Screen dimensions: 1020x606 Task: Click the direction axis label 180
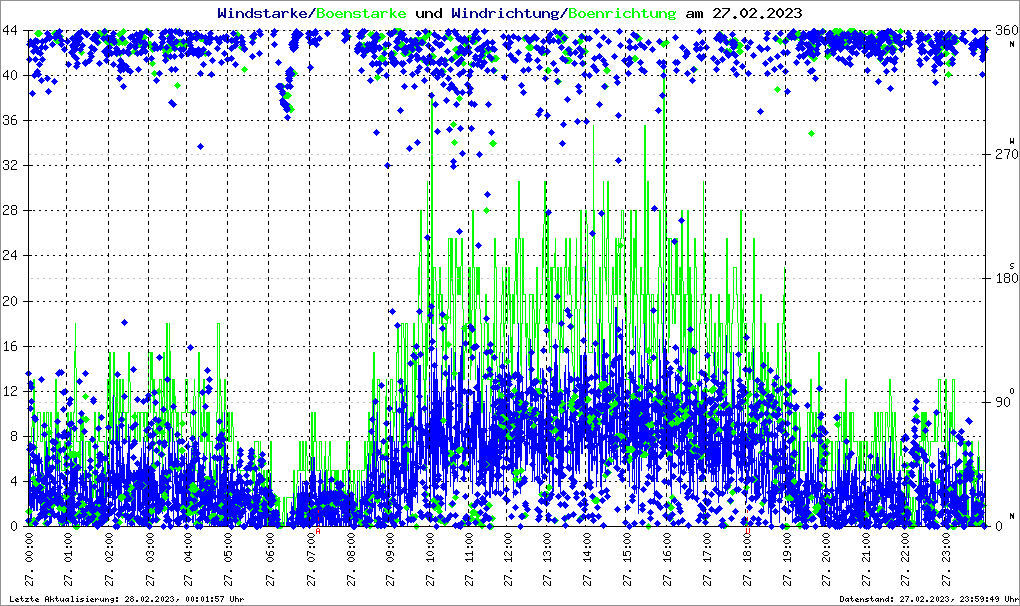(x=1007, y=278)
